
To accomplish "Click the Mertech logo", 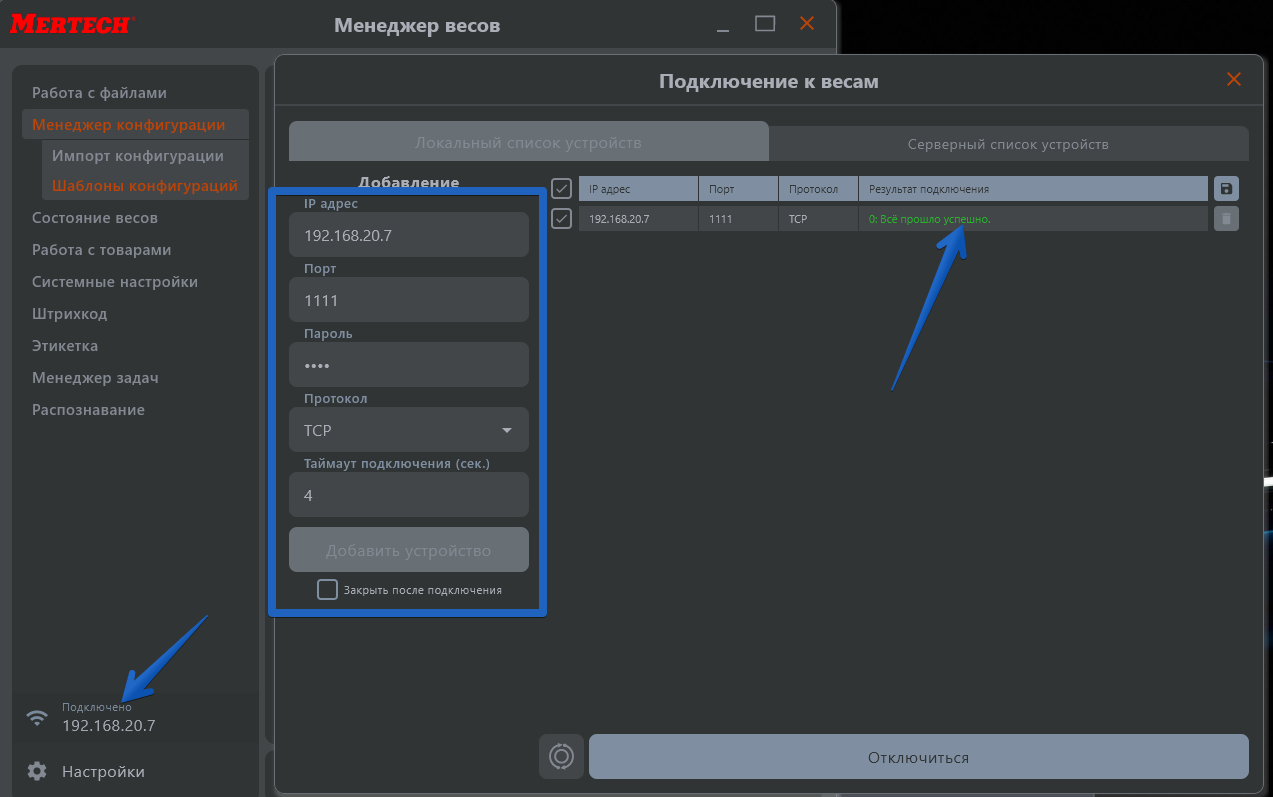I will (70, 24).
